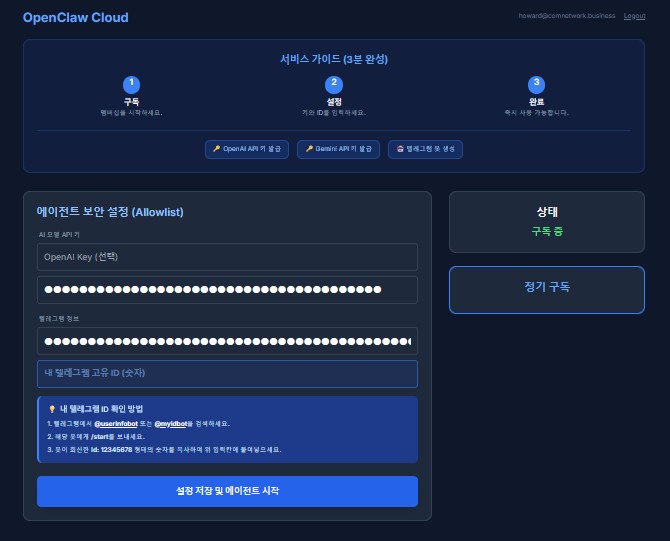This screenshot has width=670, height=541.
Task: Click the 구독 중 status text
Action: [x=547, y=231]
